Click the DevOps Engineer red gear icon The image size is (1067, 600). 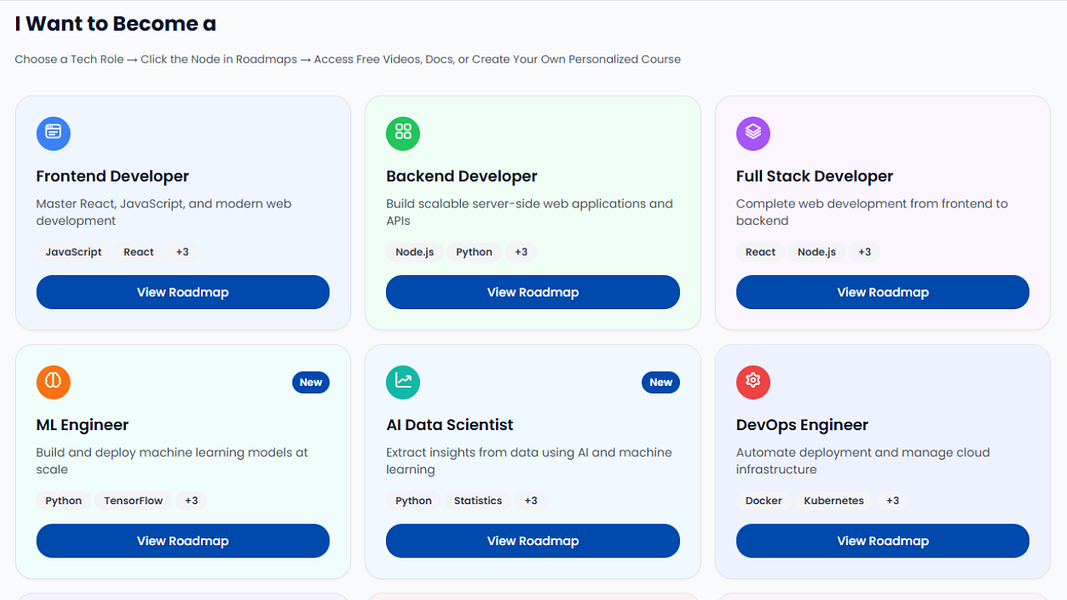[753, 382]
